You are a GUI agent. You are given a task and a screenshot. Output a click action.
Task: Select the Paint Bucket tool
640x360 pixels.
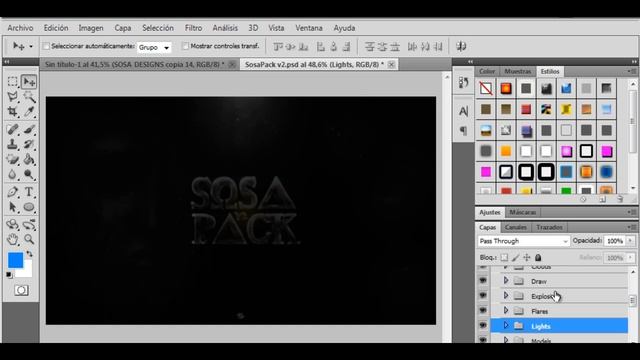pyautogui.click(x=29, y=160)
